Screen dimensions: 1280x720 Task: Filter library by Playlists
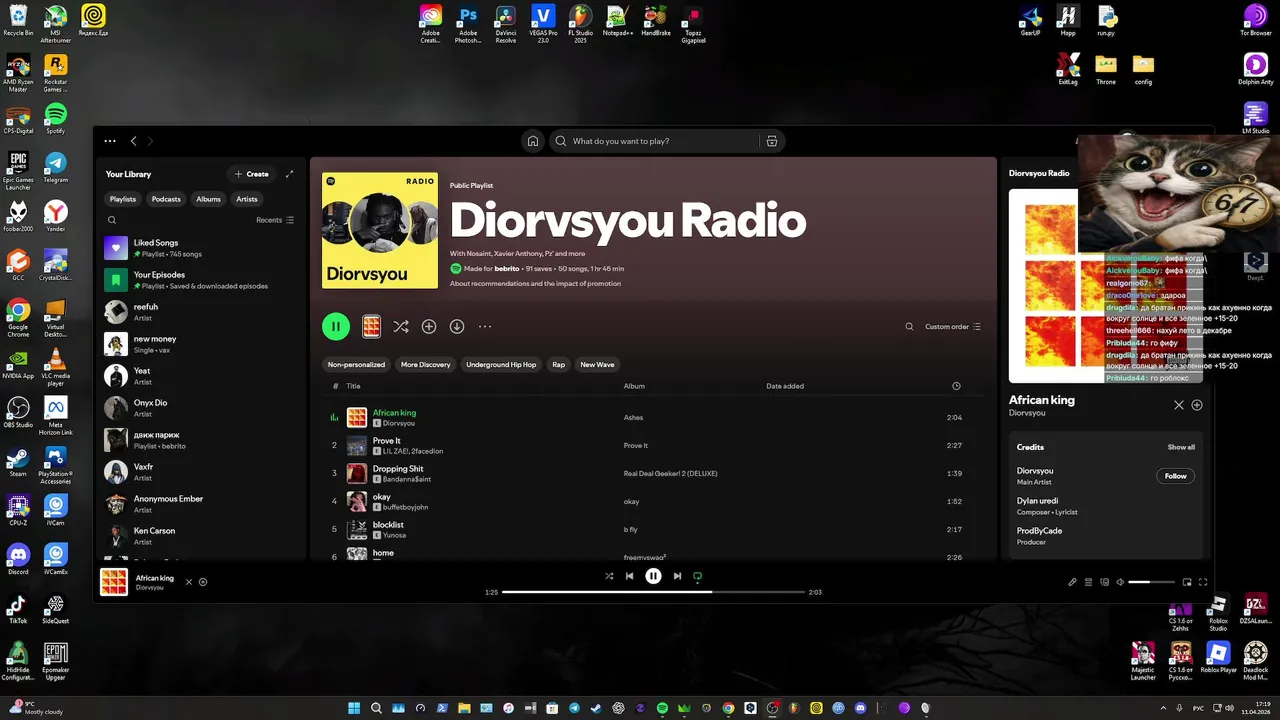tap(123, 199)
